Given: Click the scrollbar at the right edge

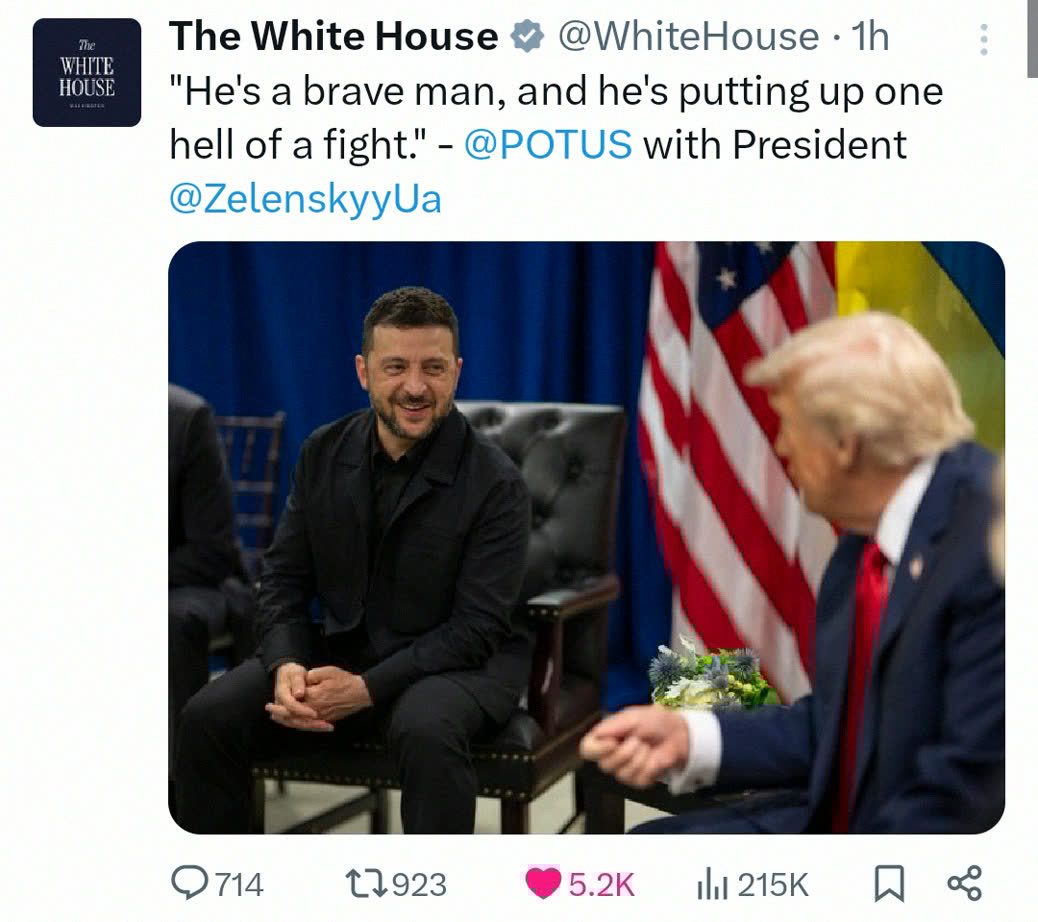Looking at the screenshot, I should click(1033, 40).
